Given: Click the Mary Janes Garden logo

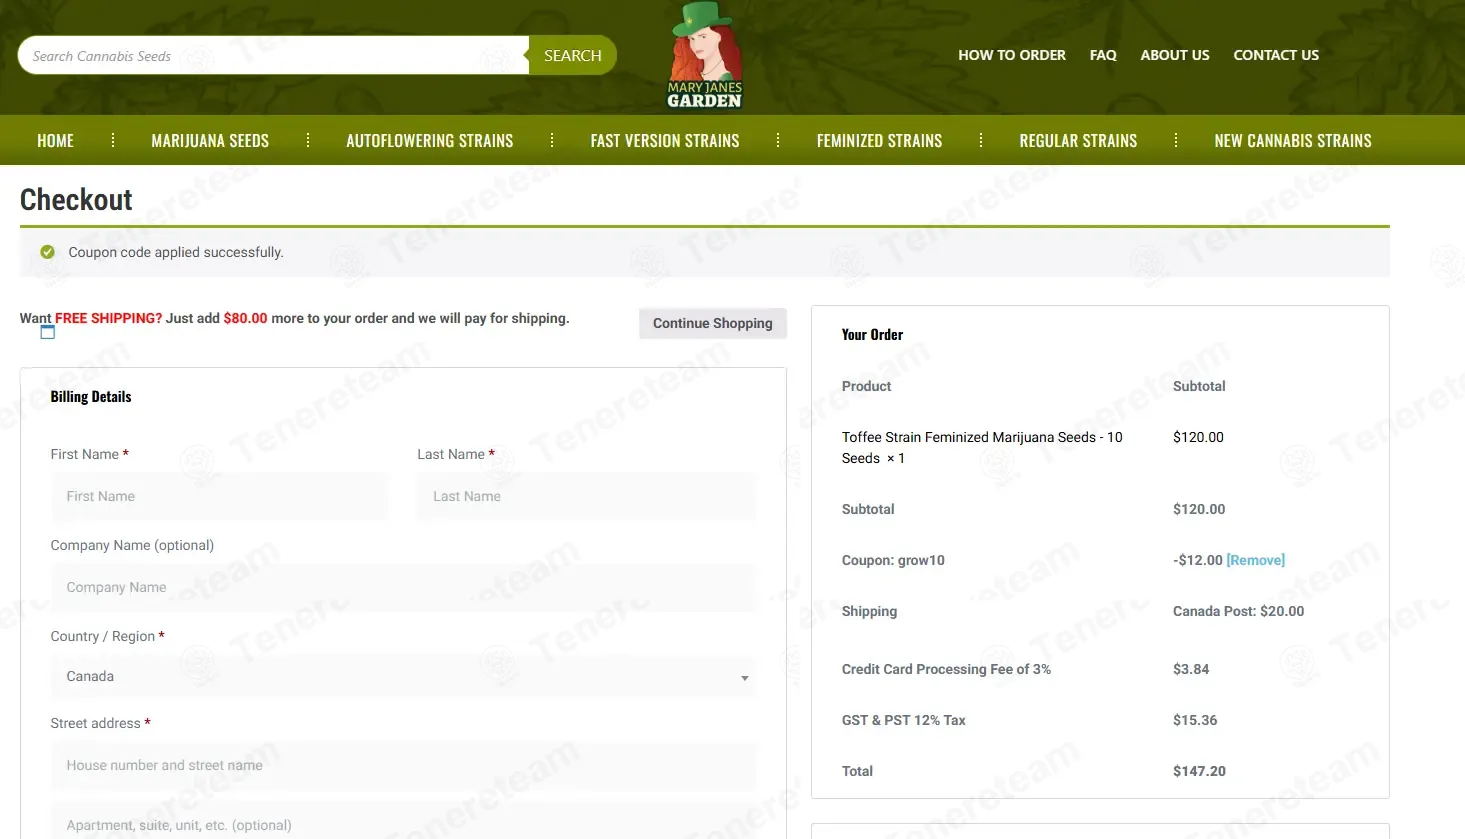Looking at the screenshot, I should coord(705,55).
